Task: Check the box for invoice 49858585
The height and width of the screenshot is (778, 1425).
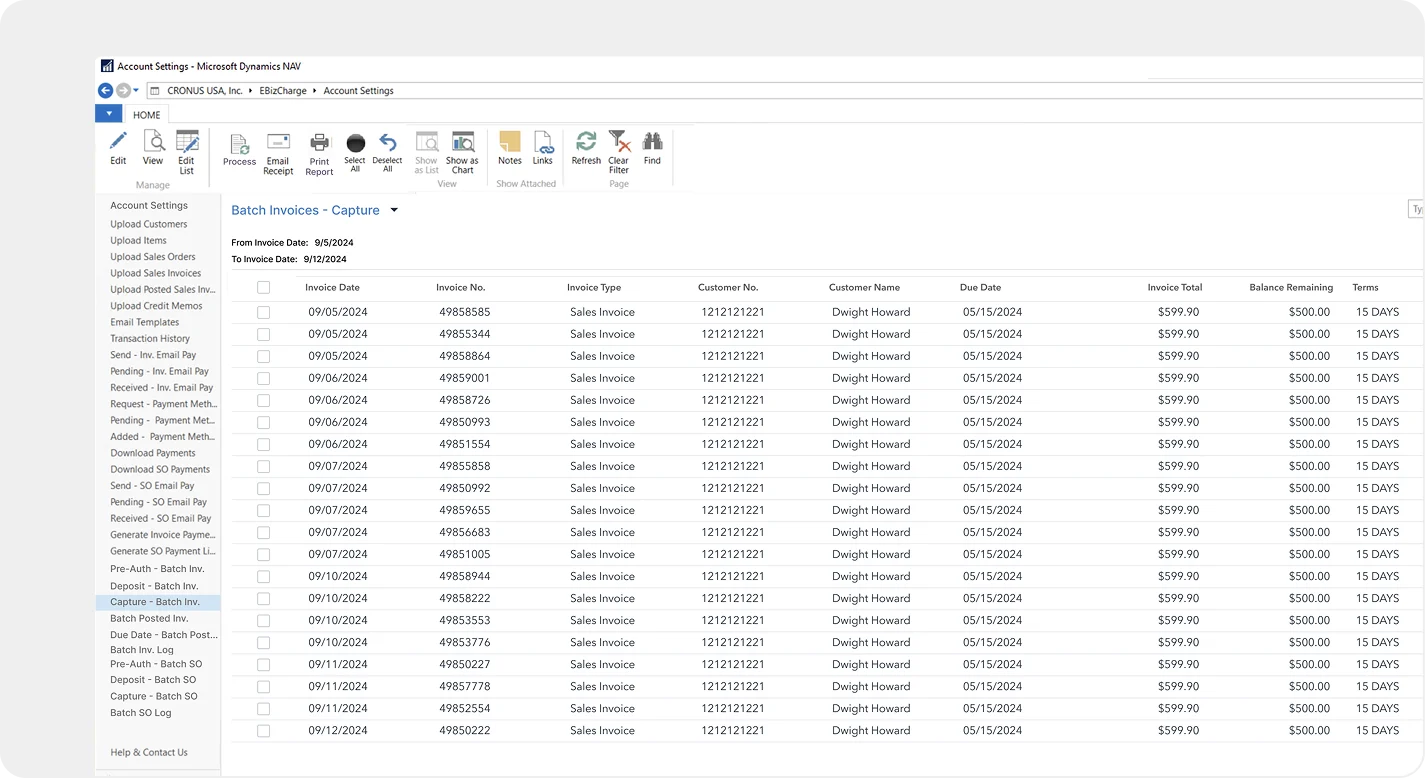Action: point(263,312)
